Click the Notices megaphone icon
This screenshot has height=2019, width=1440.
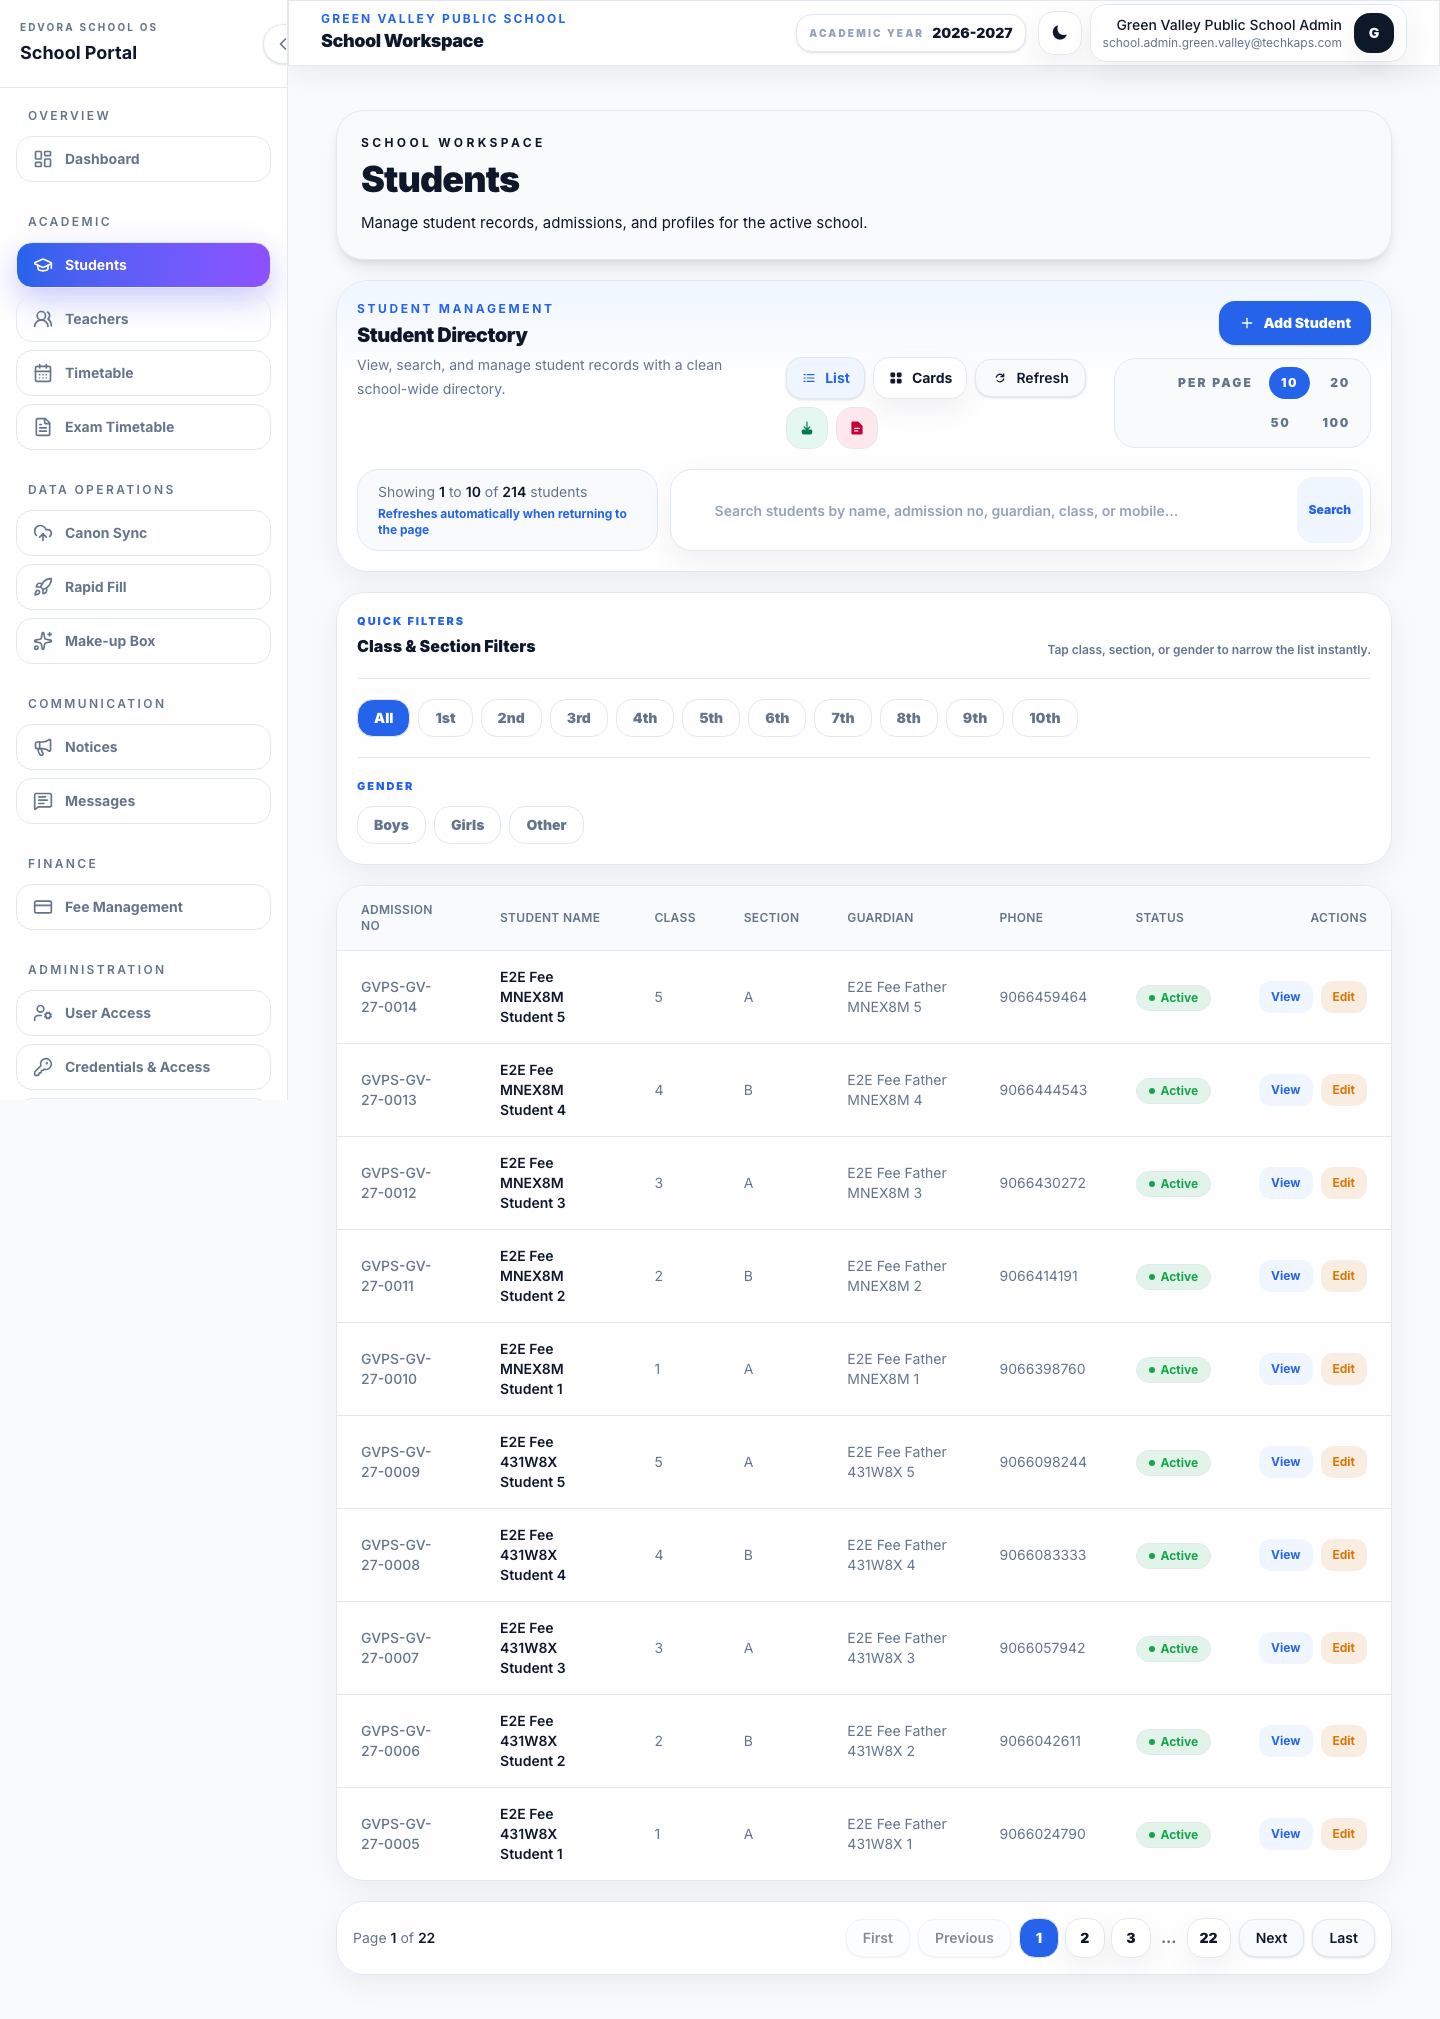point(43,747)
